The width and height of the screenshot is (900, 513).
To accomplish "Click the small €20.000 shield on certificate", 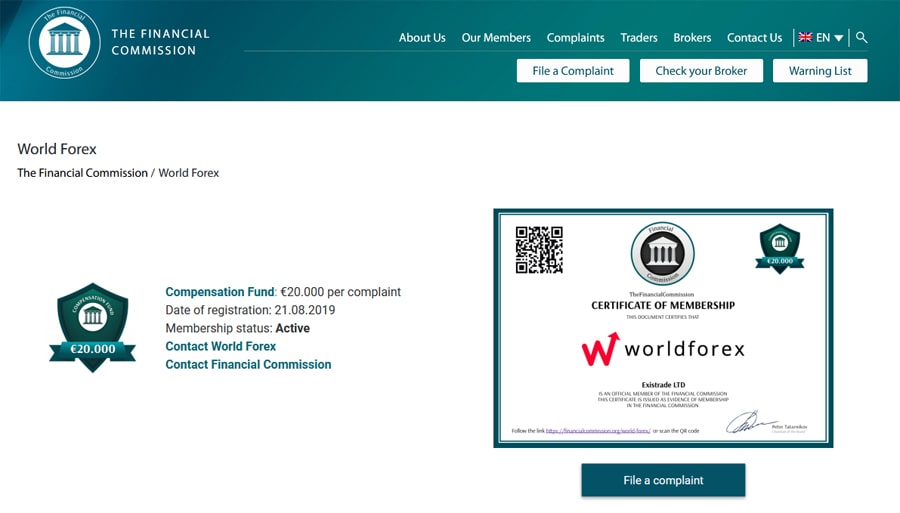I will (780, 248).
